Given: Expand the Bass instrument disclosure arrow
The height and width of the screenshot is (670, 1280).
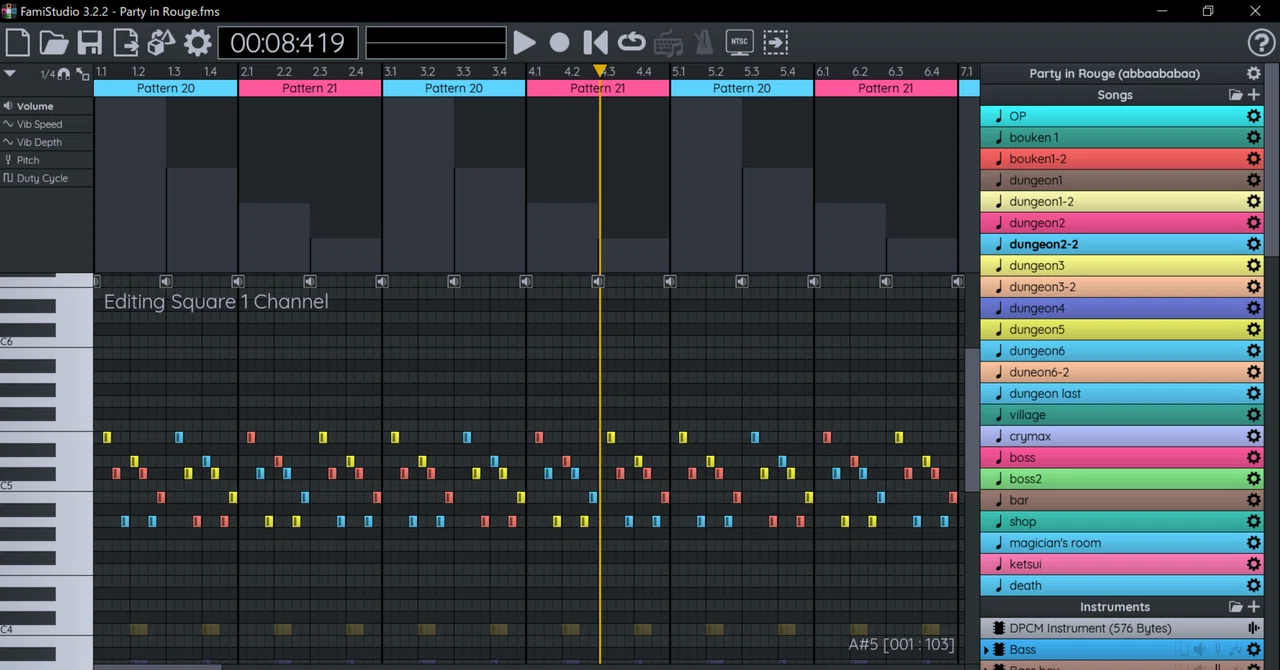Looking at the screenshot, I should coord(986,650).
